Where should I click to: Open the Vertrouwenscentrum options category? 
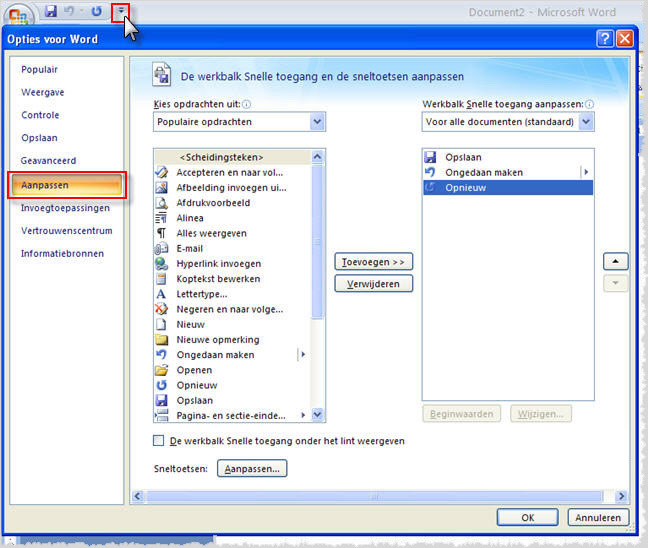67,231
